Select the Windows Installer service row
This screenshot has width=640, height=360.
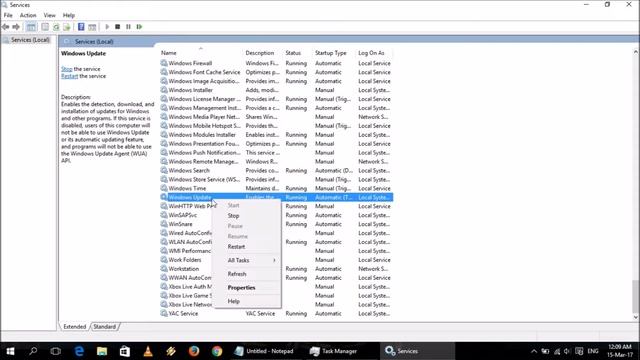click(x=276, y=90)
